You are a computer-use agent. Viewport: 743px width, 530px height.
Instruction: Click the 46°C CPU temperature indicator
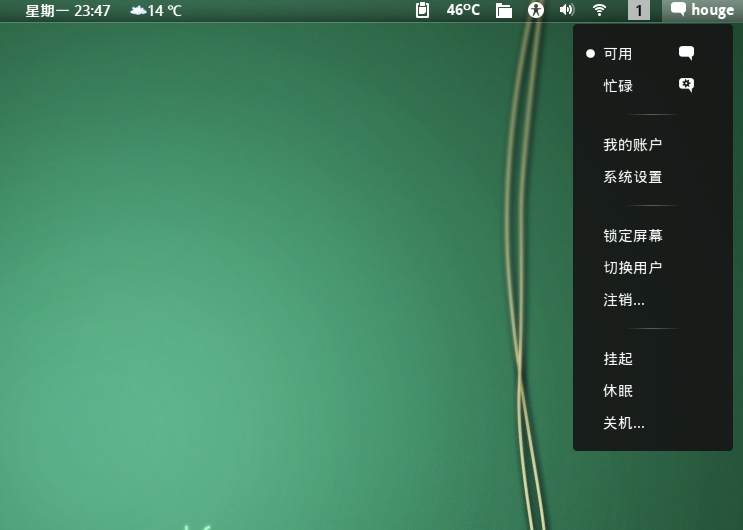(x=463, y=10)
